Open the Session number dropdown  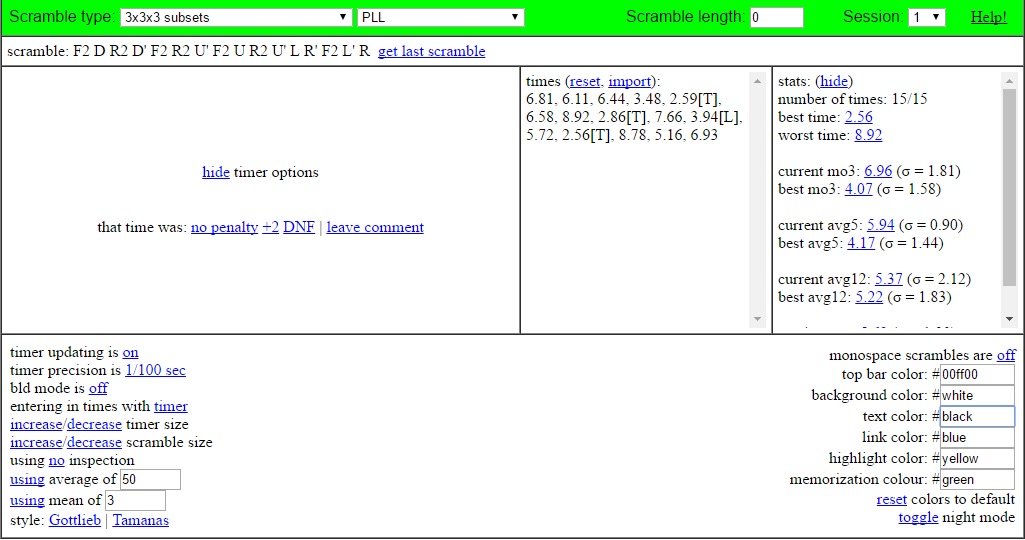click(x=927, y=18)
